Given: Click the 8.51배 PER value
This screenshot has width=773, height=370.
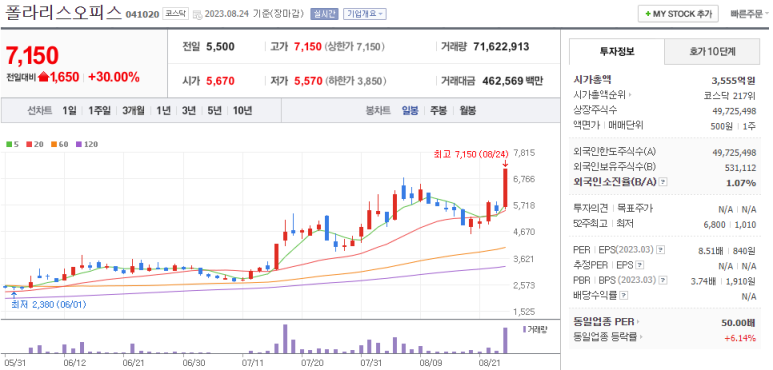Looking at the screenshot, I should click(711, 251).
